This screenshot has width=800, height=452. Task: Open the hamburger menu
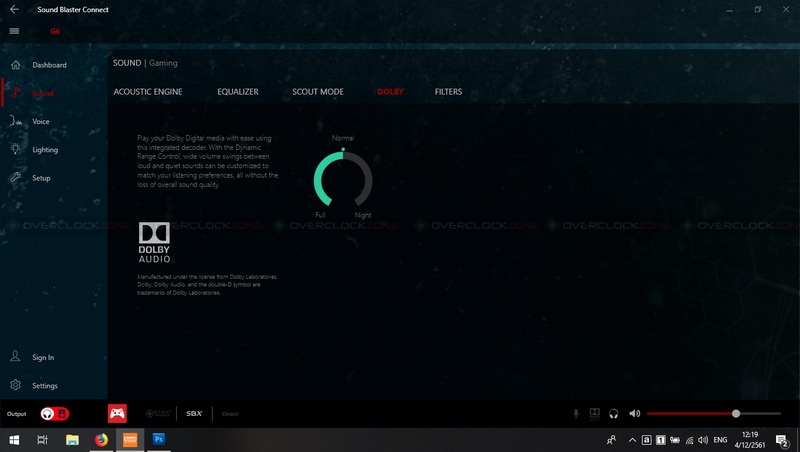click(14, 31)
